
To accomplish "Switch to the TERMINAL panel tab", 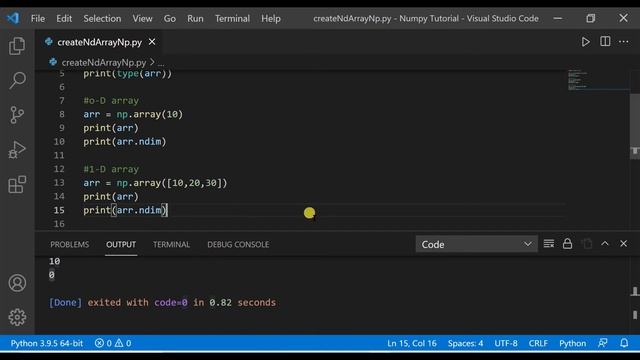I will [171, 244].
